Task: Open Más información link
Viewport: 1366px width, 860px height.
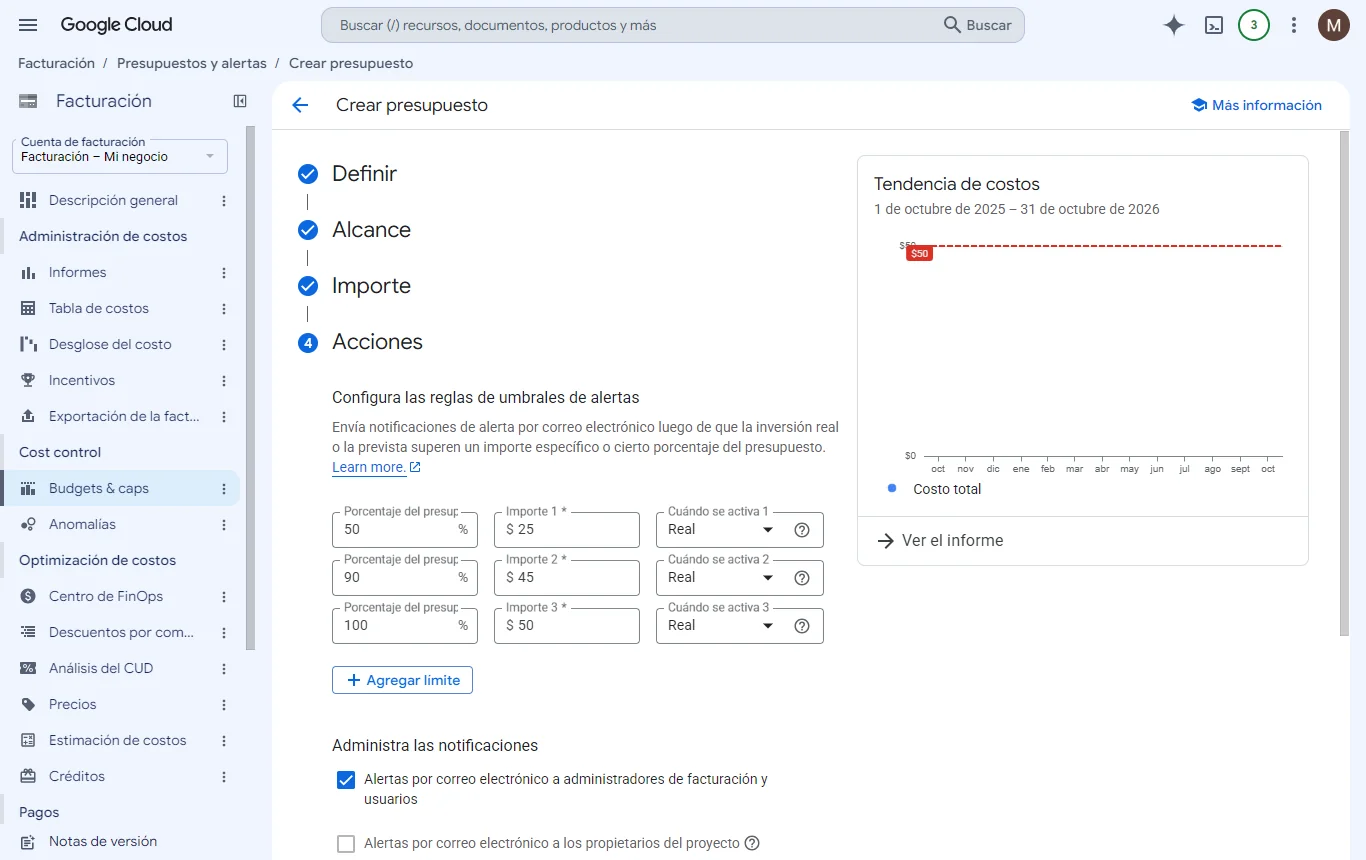Action: click(1256, 105)
